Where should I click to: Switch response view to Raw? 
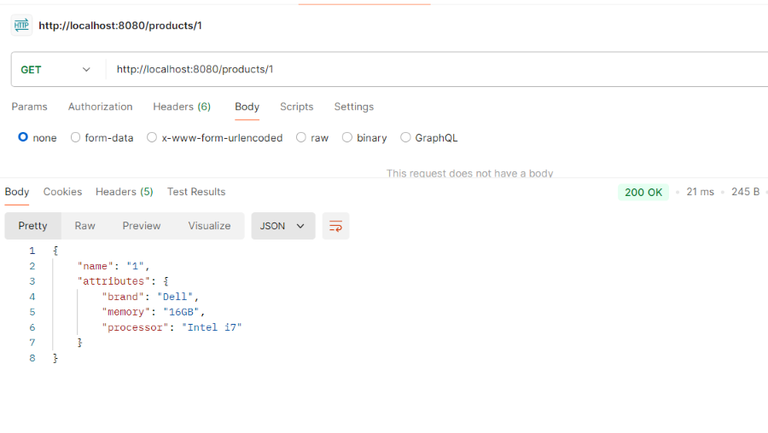pos(85,226)
